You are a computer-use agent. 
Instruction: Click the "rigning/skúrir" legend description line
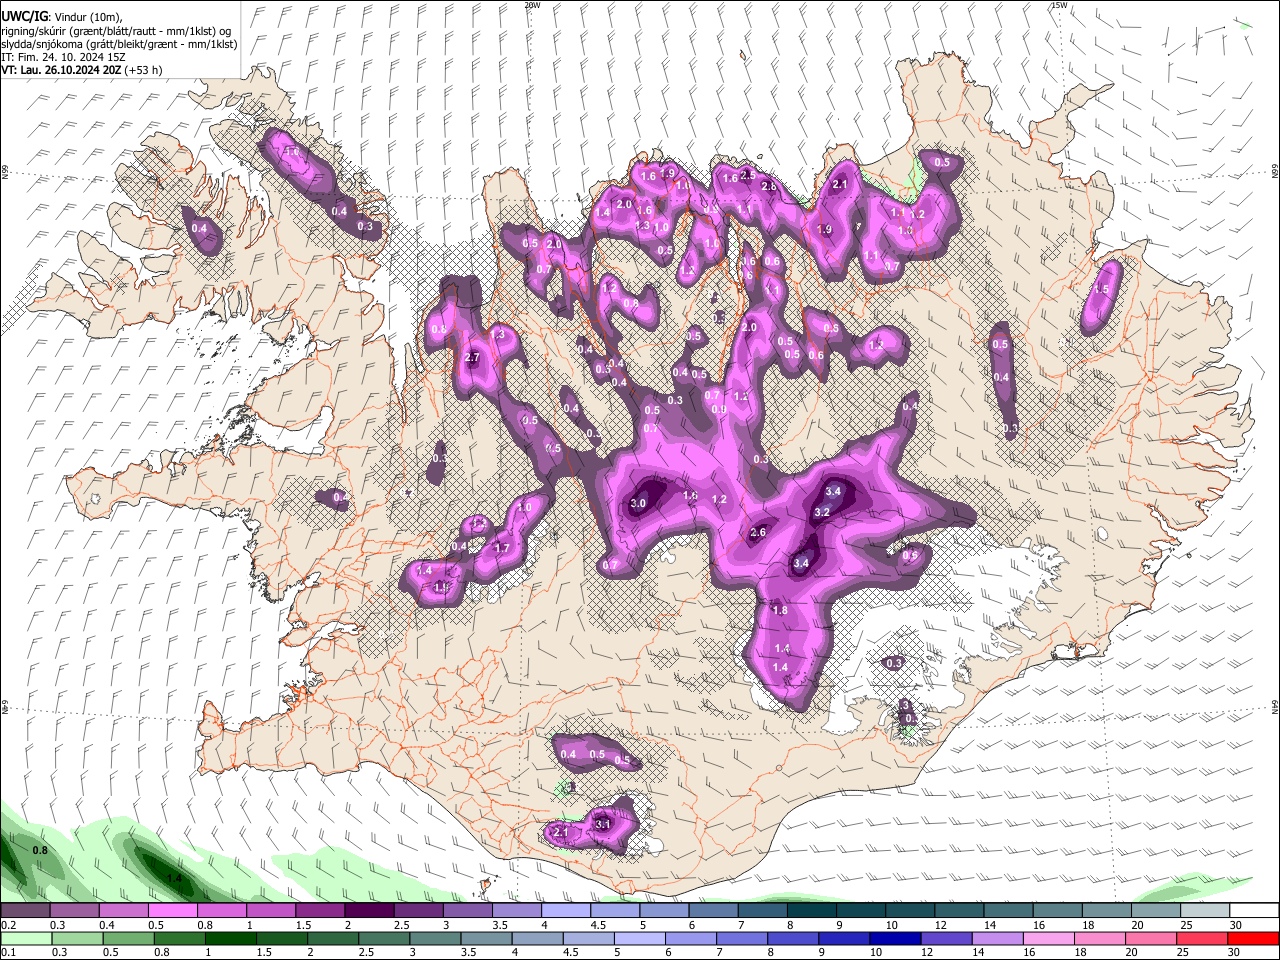pyautogui.click(x=116, y=30)
